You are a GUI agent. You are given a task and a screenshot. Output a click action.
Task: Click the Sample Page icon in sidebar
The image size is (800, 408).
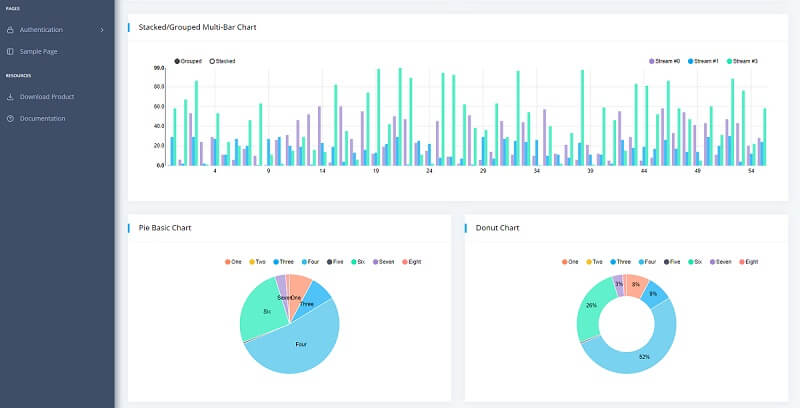click(x=10, y=50)
